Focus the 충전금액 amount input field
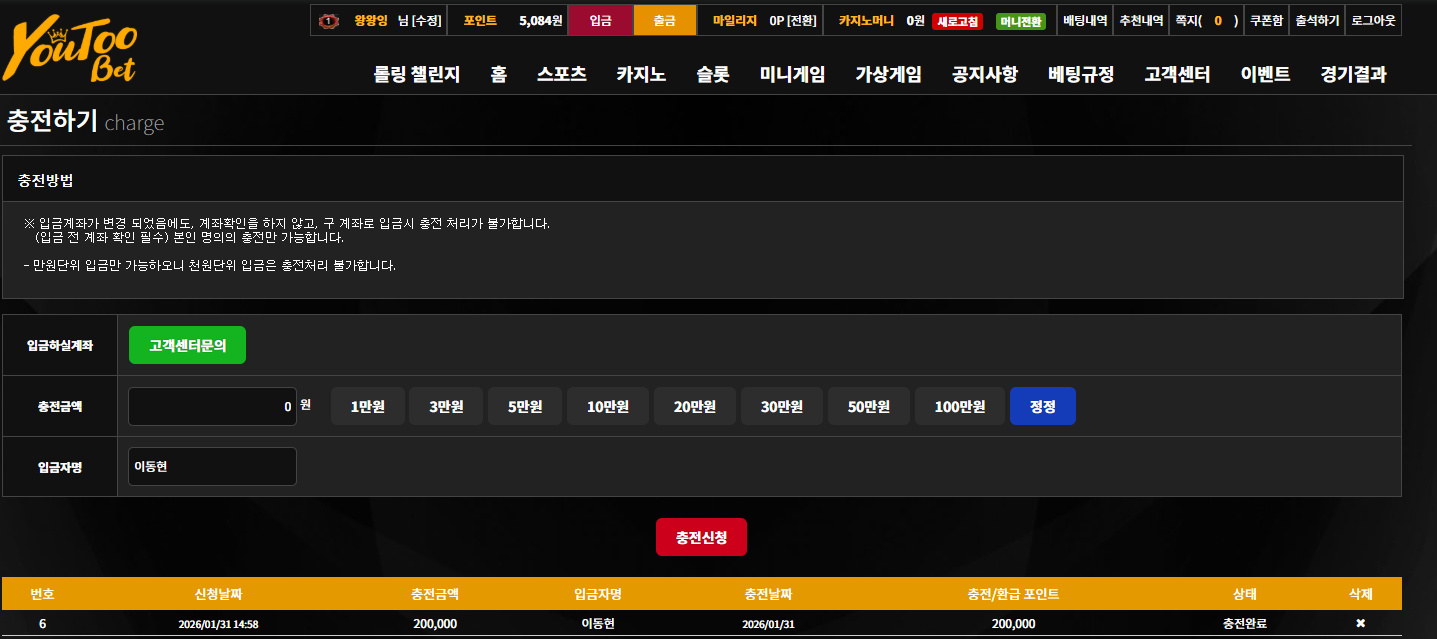 pyautogui.click(x=212, y=406)
